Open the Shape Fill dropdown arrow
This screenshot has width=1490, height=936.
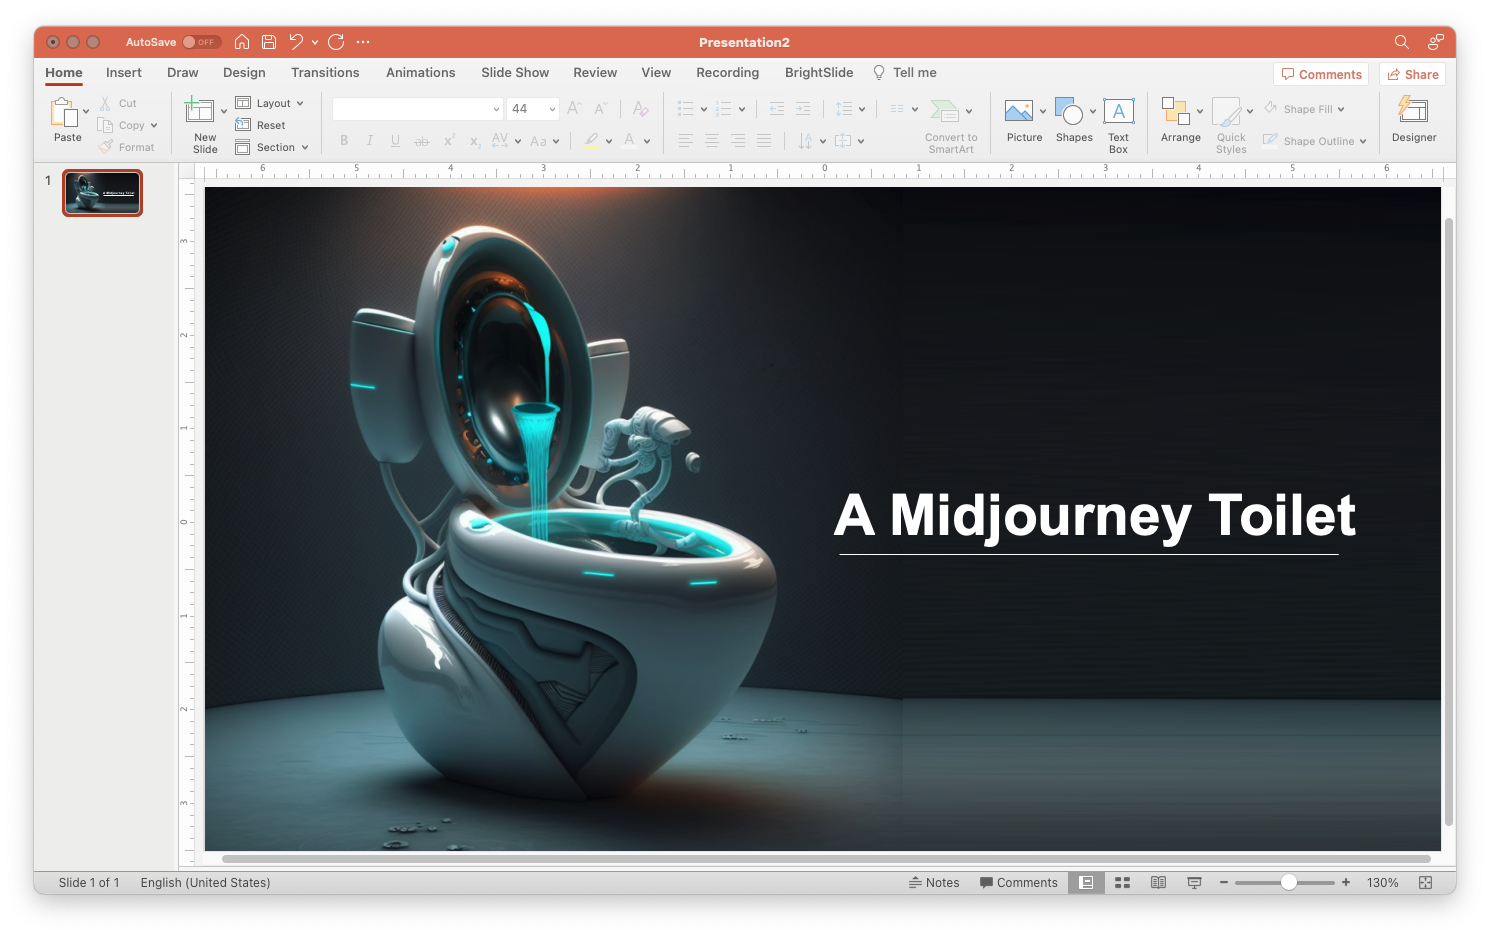[x=1341, y=109]
